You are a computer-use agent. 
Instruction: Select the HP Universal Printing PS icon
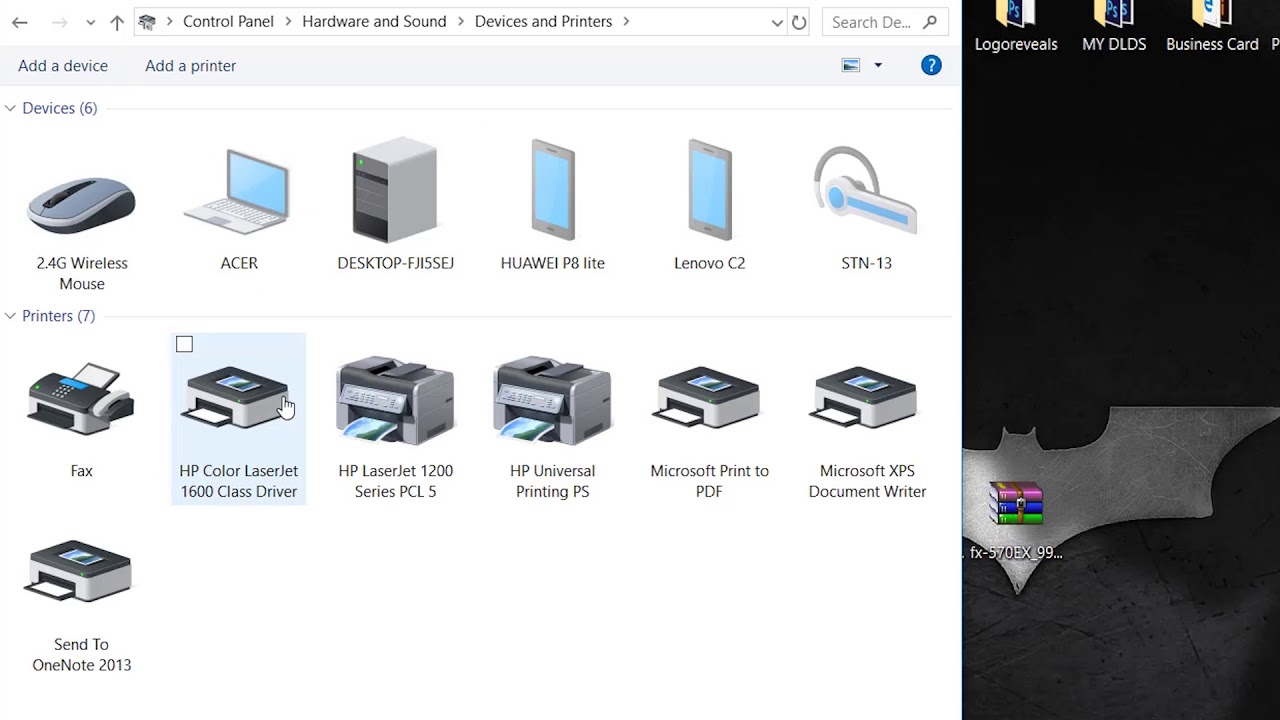552,400
